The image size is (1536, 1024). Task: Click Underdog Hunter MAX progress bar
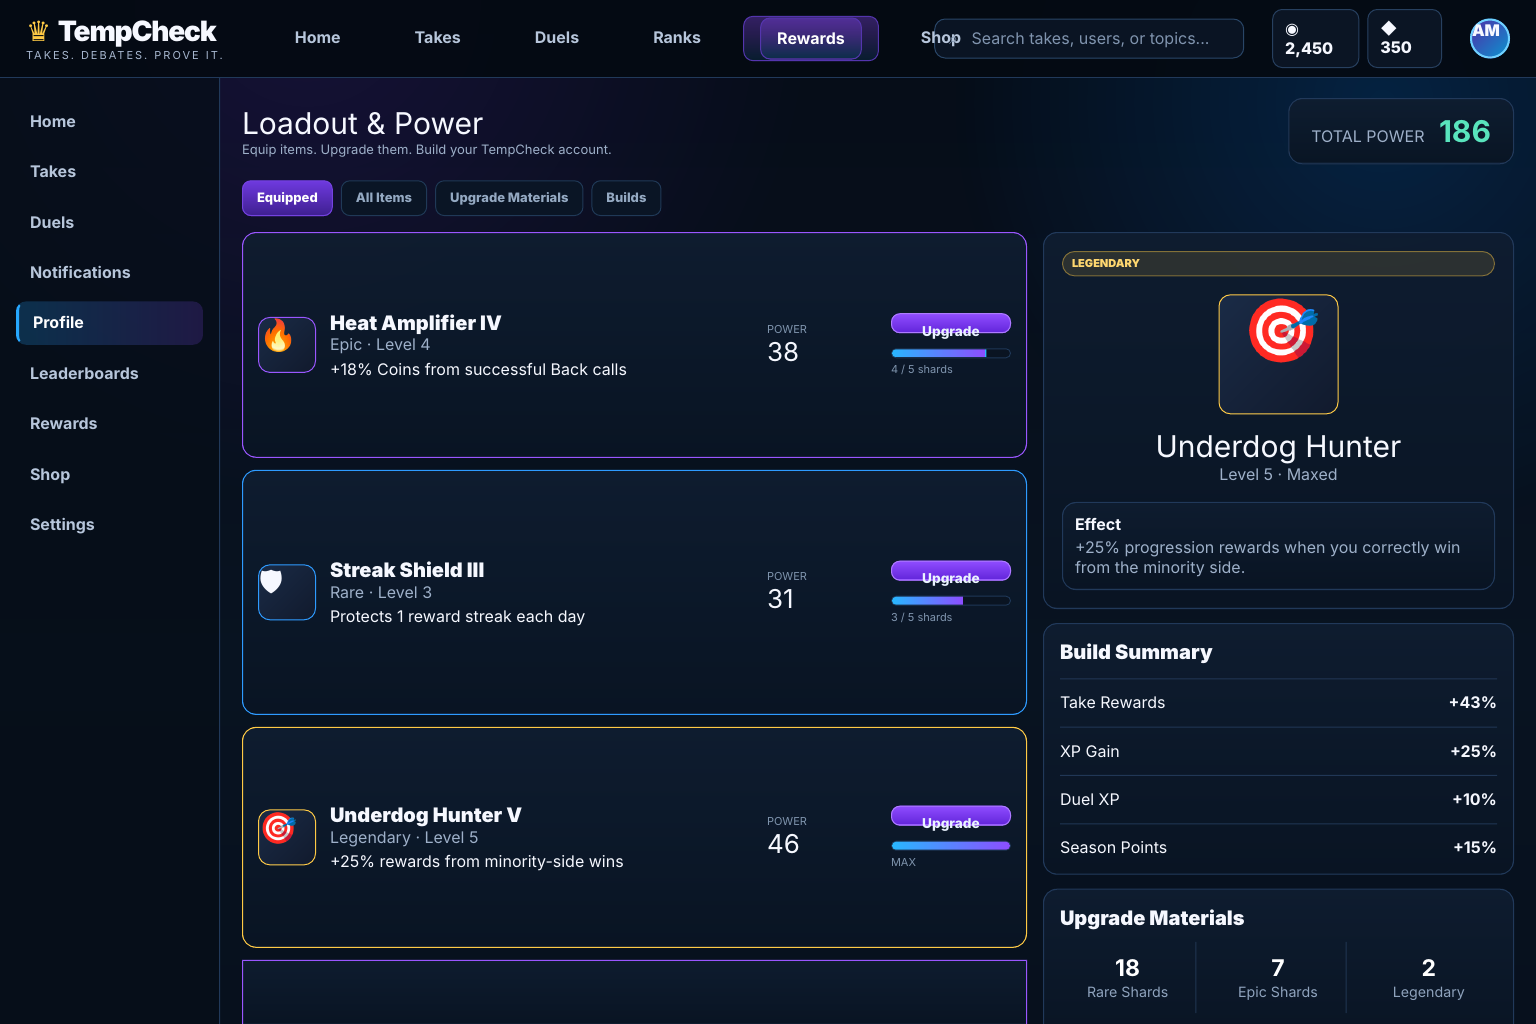pos(951,846)
